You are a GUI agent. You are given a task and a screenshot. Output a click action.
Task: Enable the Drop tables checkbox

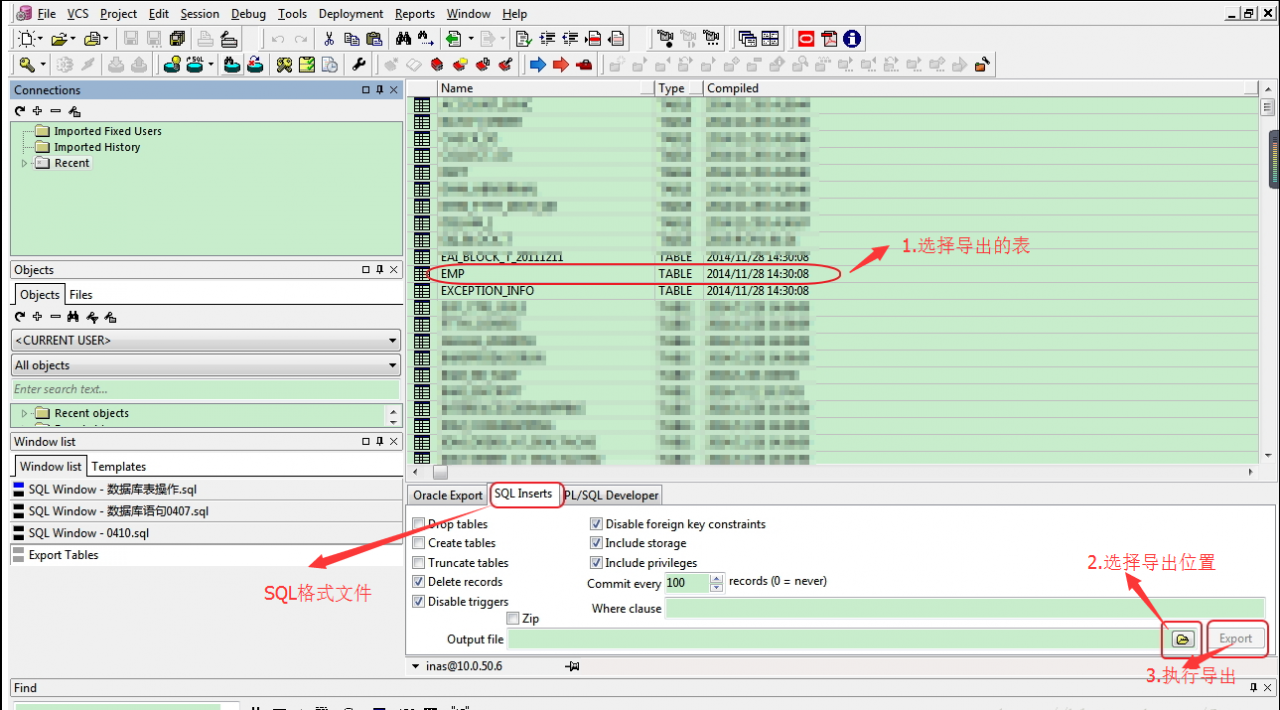(x=419, y=524)
